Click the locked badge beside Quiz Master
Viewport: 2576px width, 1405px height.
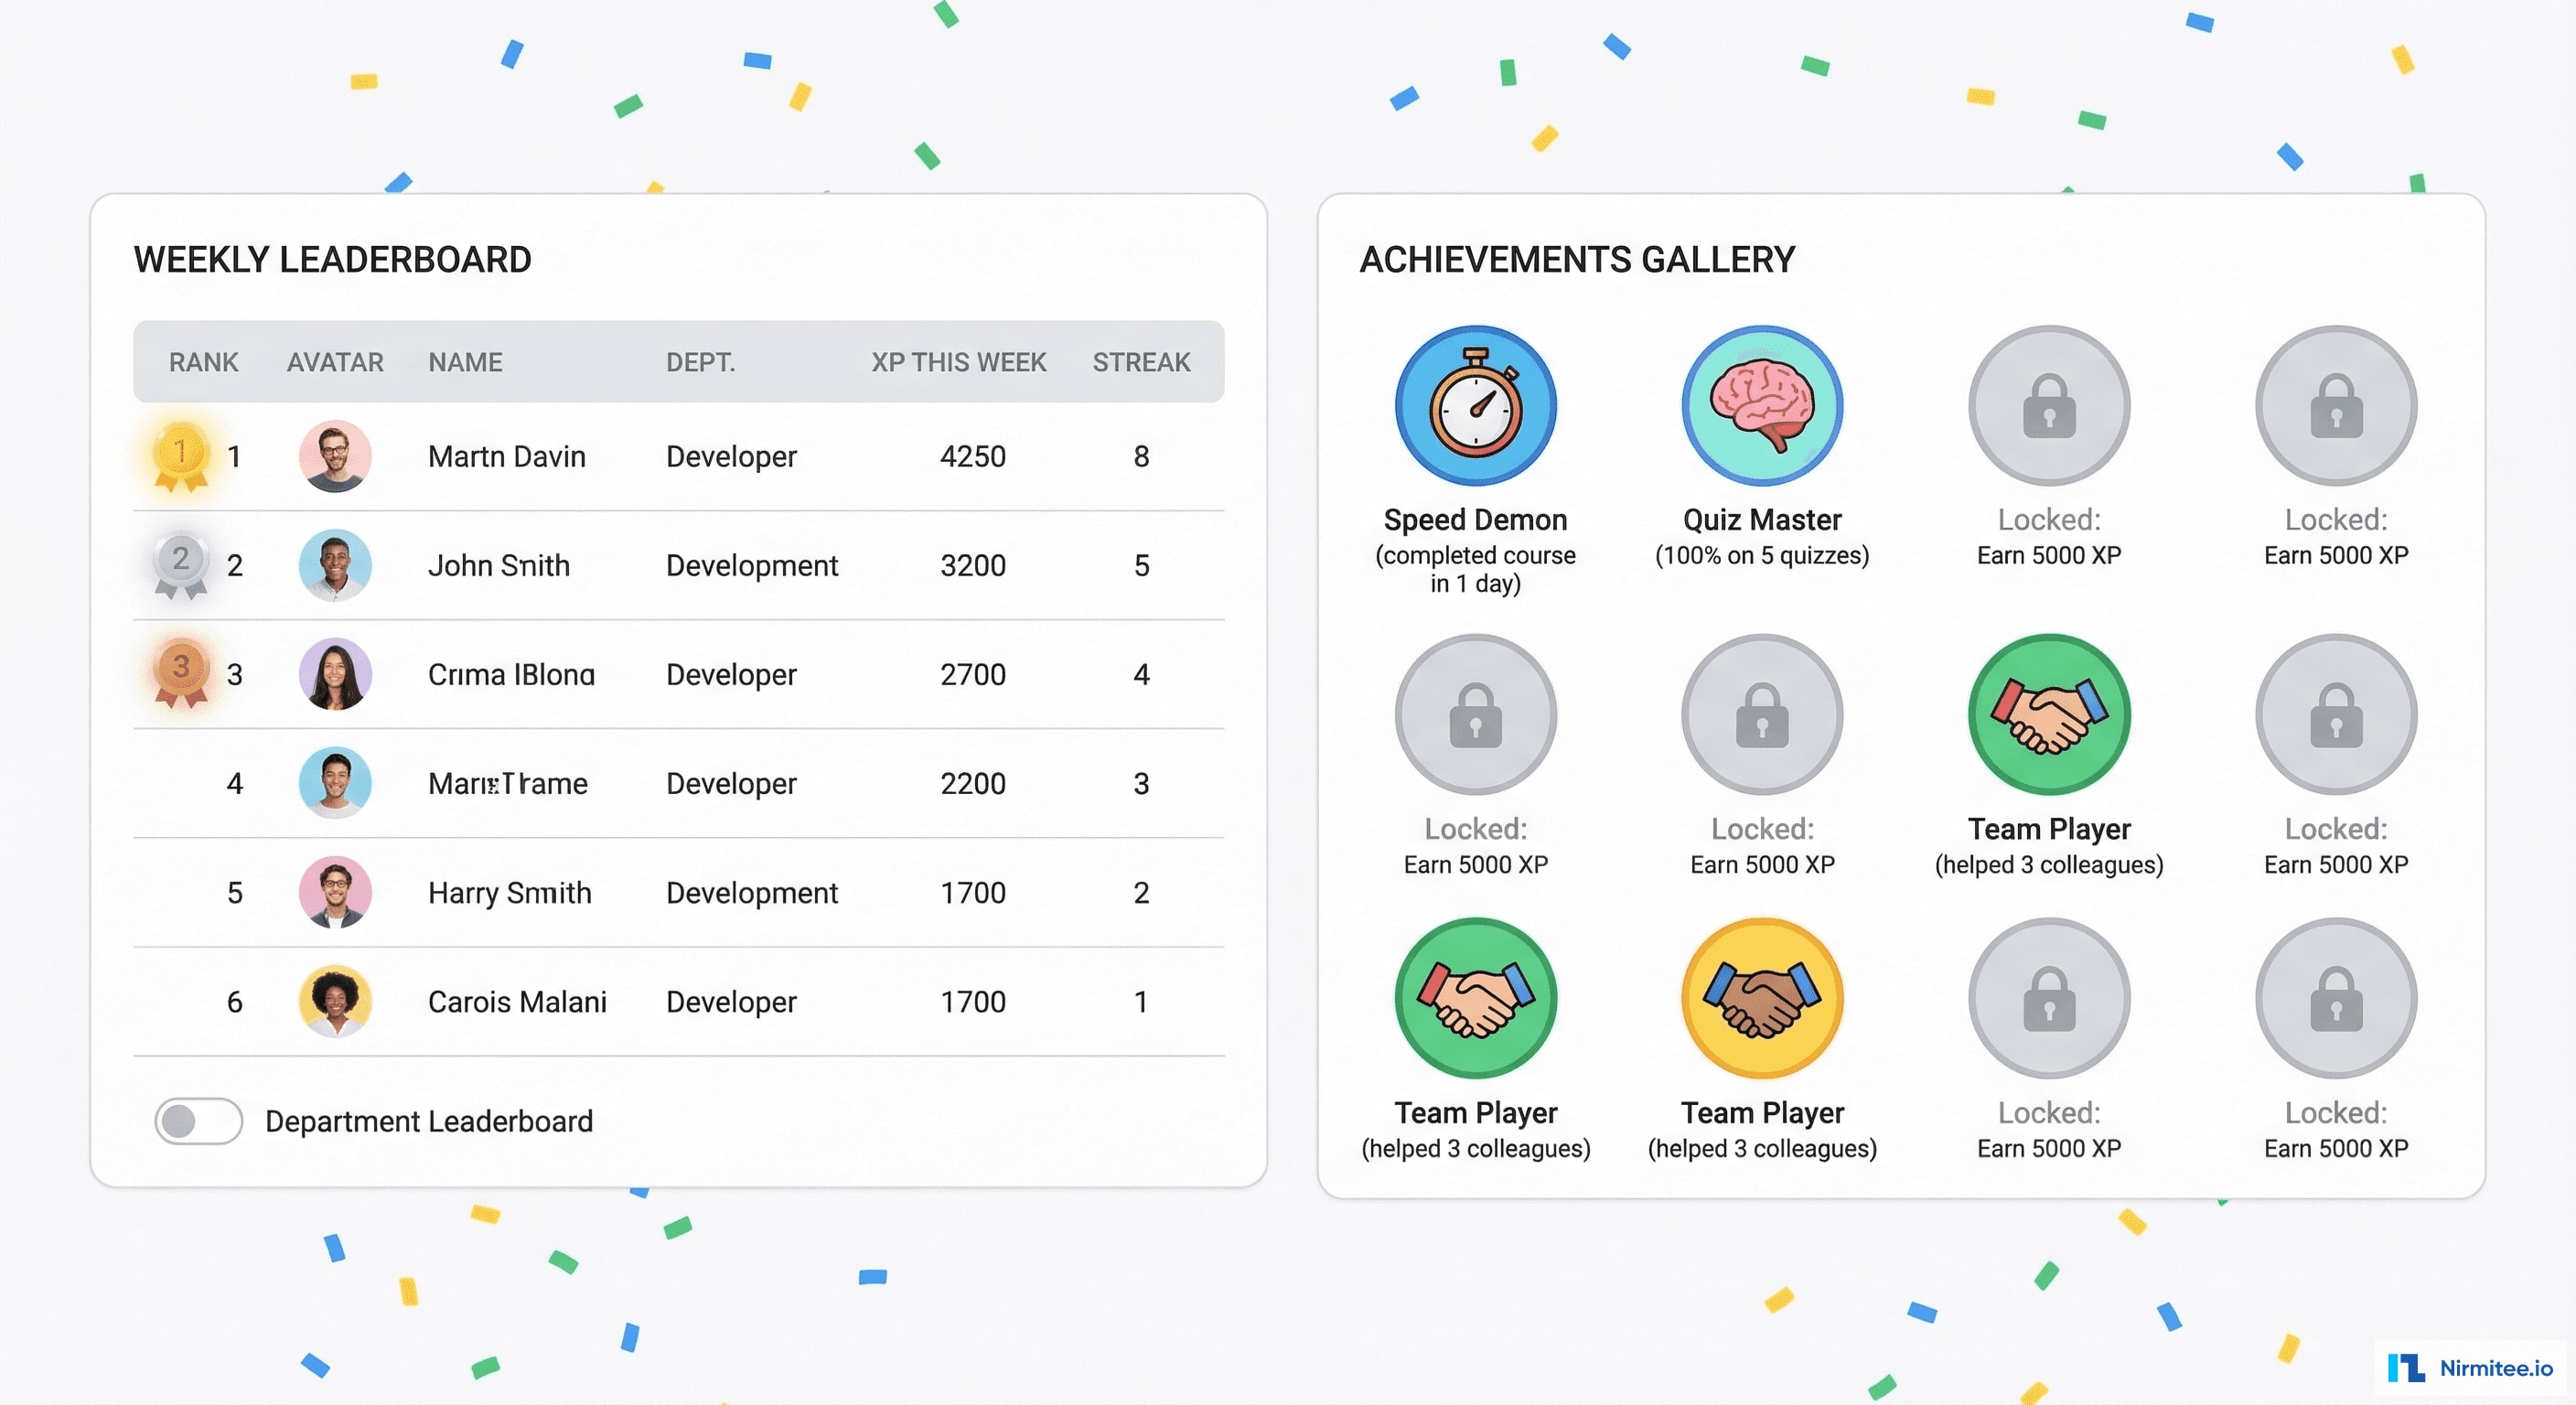pos(2048,404)
